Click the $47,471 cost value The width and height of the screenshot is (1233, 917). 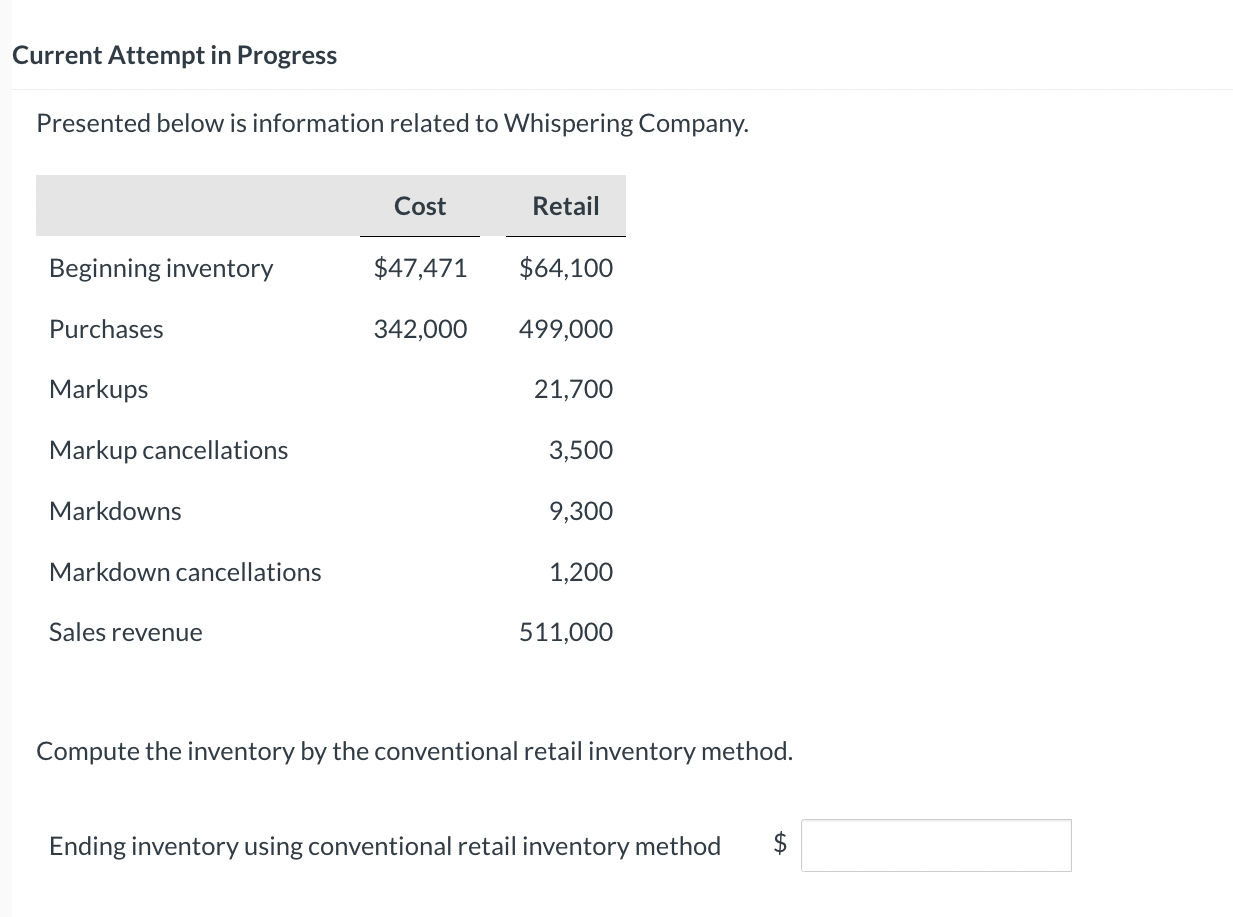point(420,267)
